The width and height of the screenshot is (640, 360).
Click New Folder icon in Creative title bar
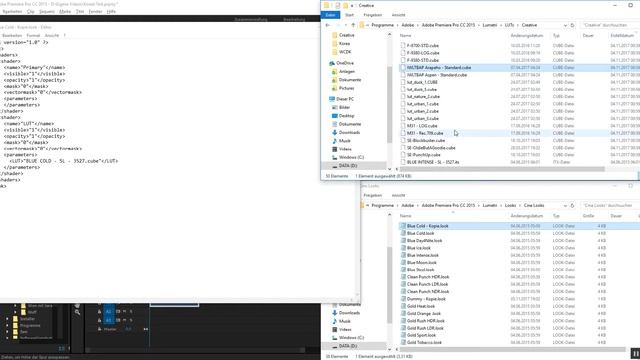point(345,5)
